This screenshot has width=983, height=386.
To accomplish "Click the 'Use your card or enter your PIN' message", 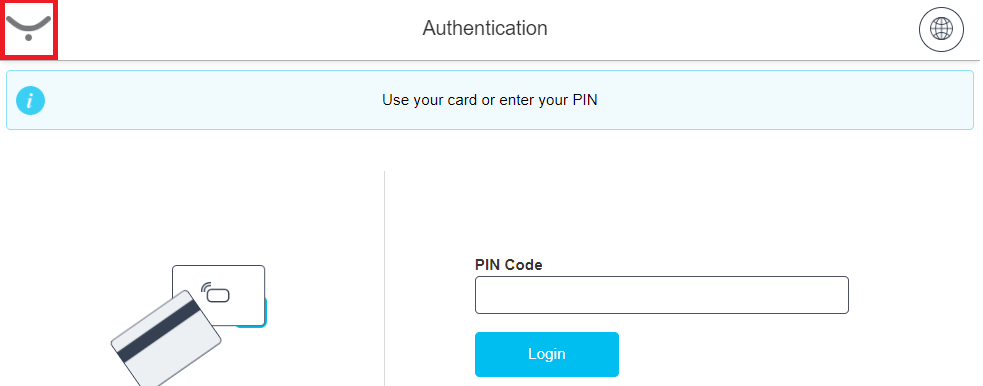I will [x=490, y=100].
